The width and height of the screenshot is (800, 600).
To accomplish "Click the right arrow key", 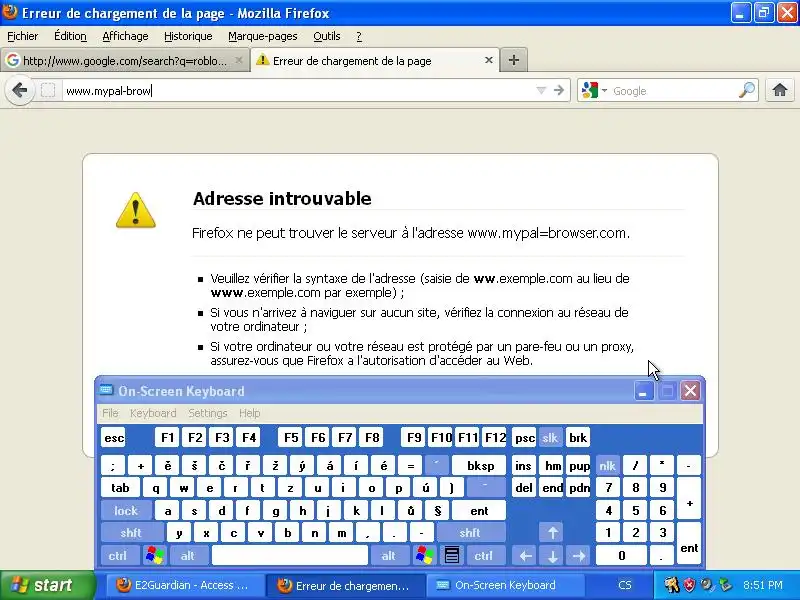I will click(579, 555).
